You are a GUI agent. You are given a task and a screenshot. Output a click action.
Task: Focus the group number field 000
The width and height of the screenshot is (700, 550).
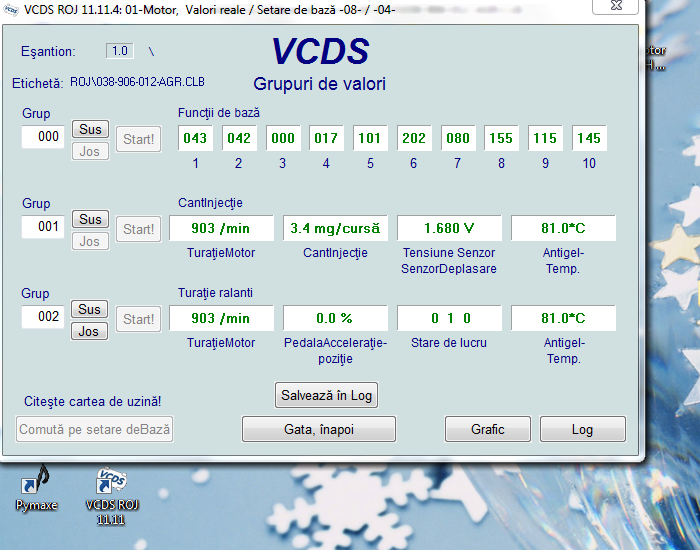[x=43, y=137]
